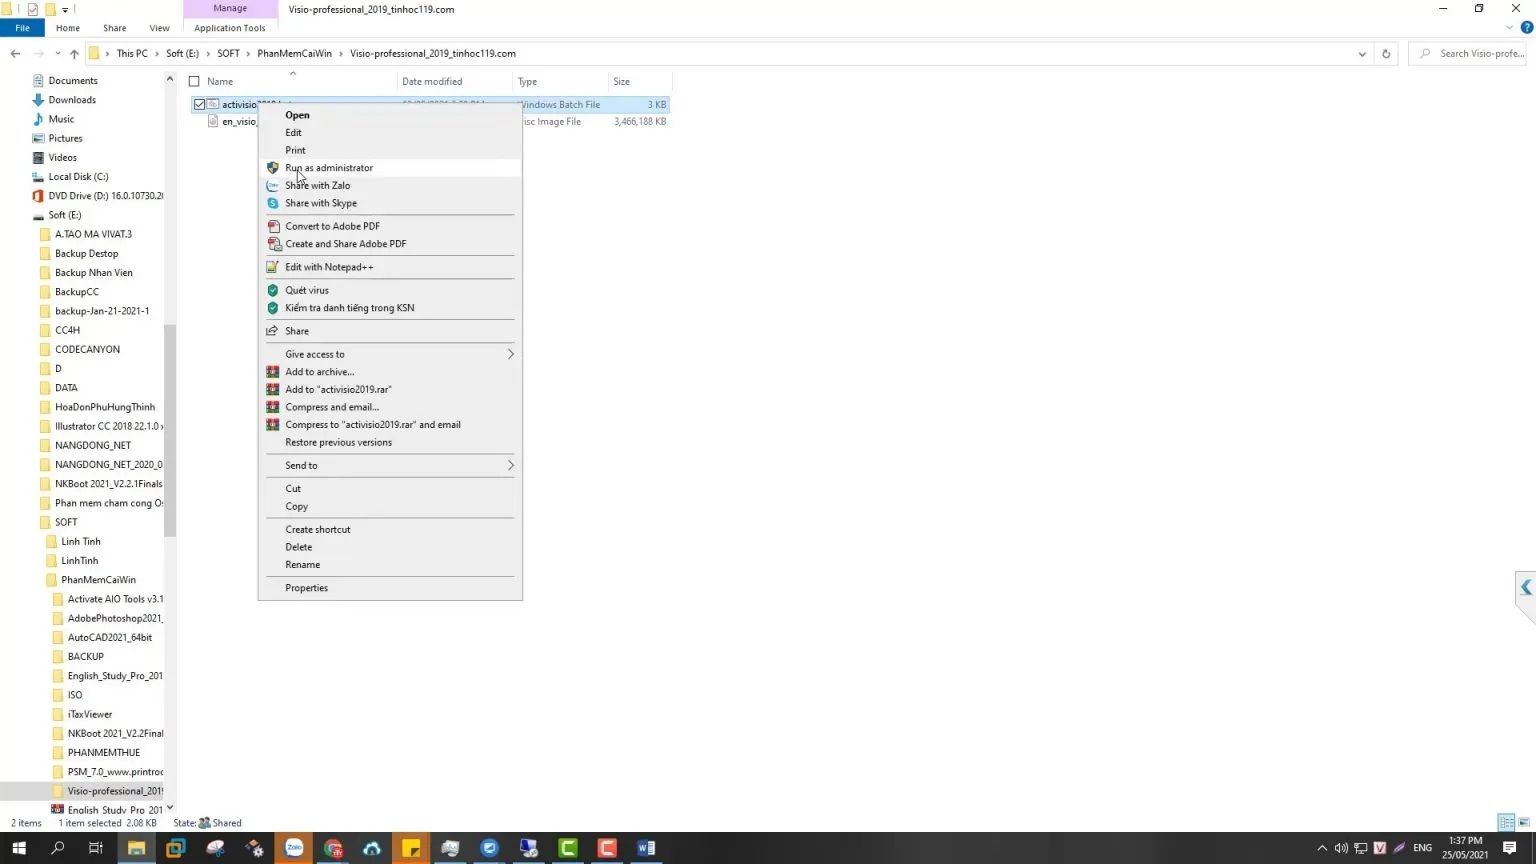Switch to the View ribbon tab
The height and width of the screenshot is (864, 1536).
159,28
